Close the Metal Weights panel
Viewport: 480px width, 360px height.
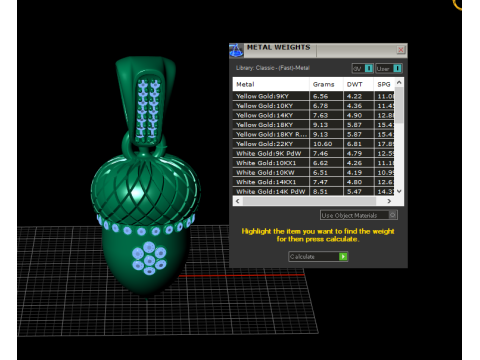(x=401, y=50)
